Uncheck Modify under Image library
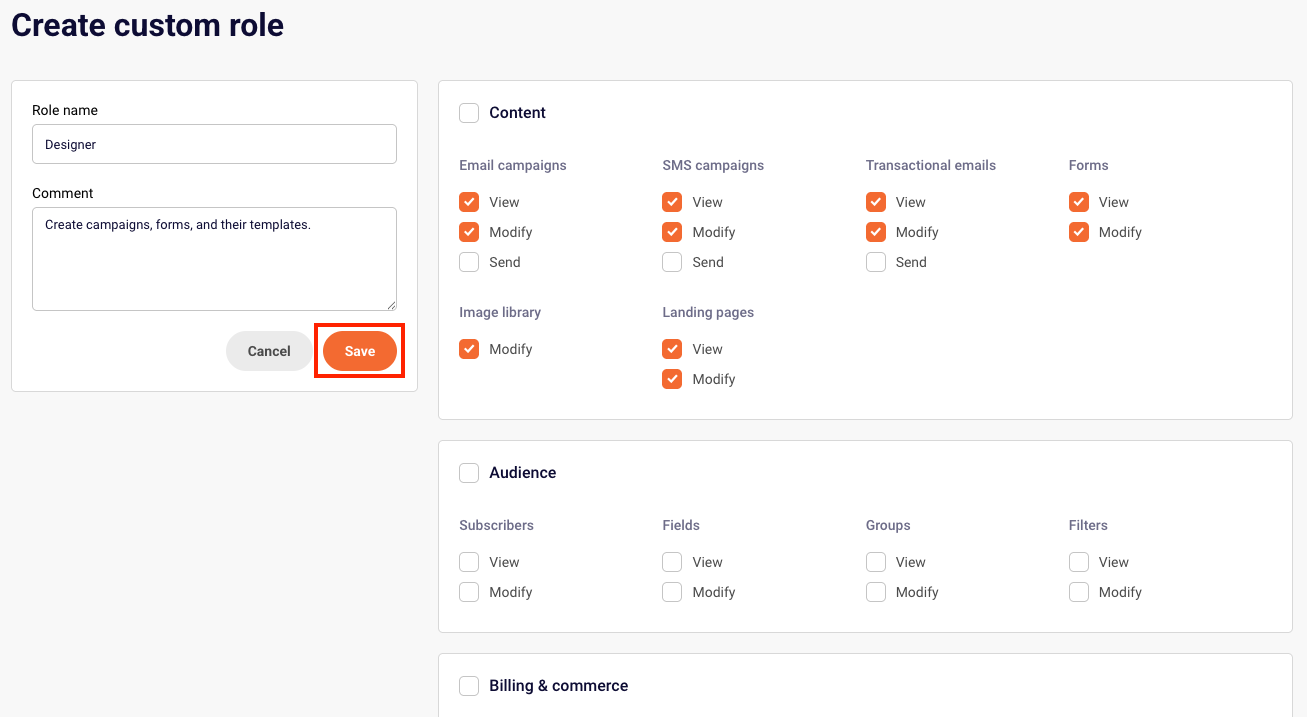The width and height of the screenshot is (1307, 717). point(469,349)
